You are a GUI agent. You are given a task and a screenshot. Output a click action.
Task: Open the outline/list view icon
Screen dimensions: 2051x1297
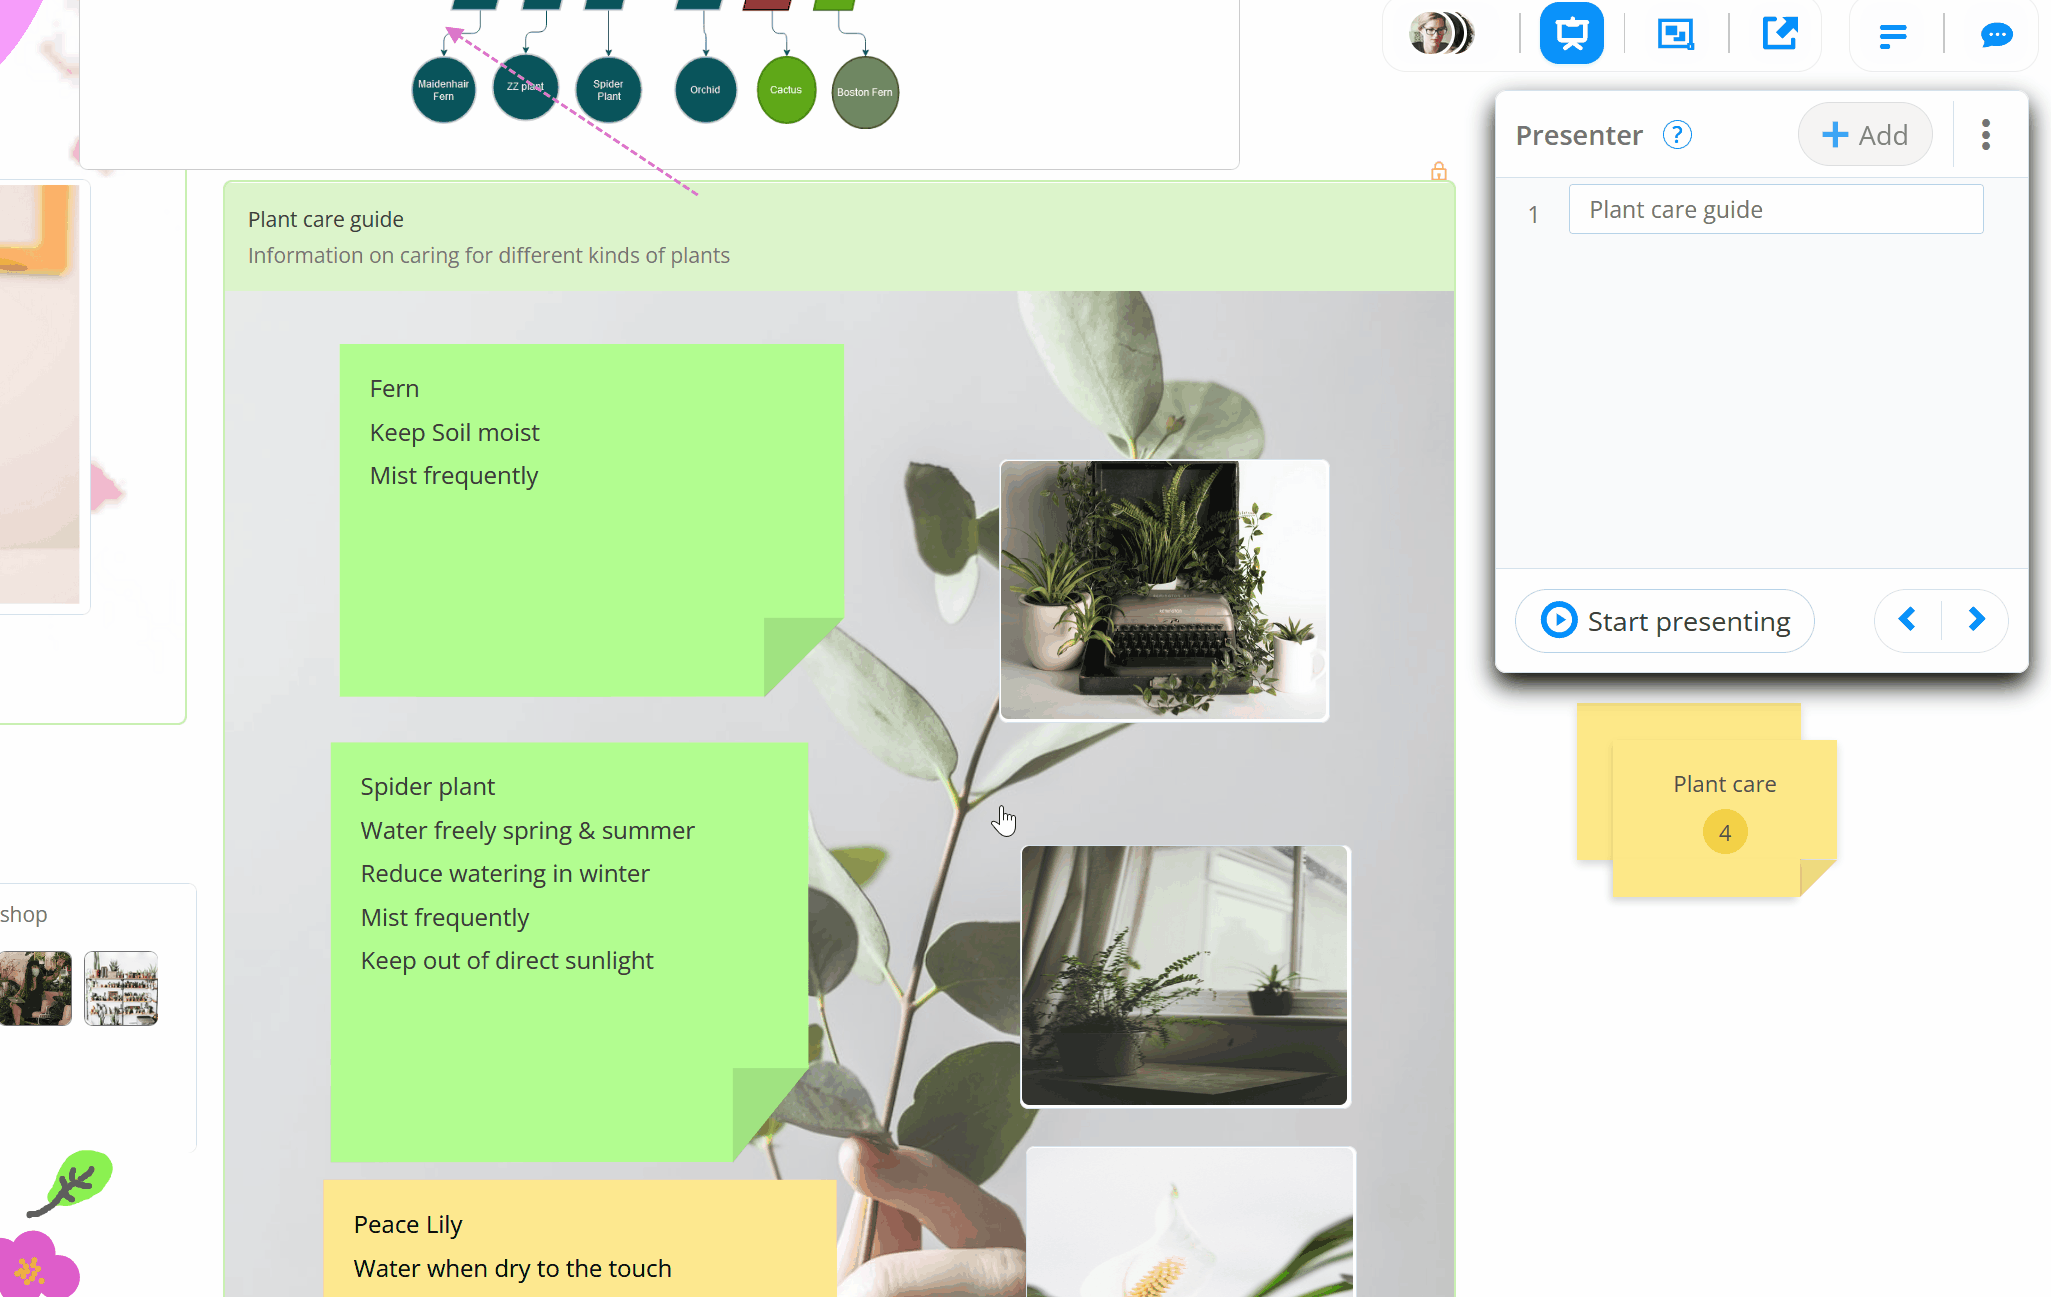[1893, 33]
